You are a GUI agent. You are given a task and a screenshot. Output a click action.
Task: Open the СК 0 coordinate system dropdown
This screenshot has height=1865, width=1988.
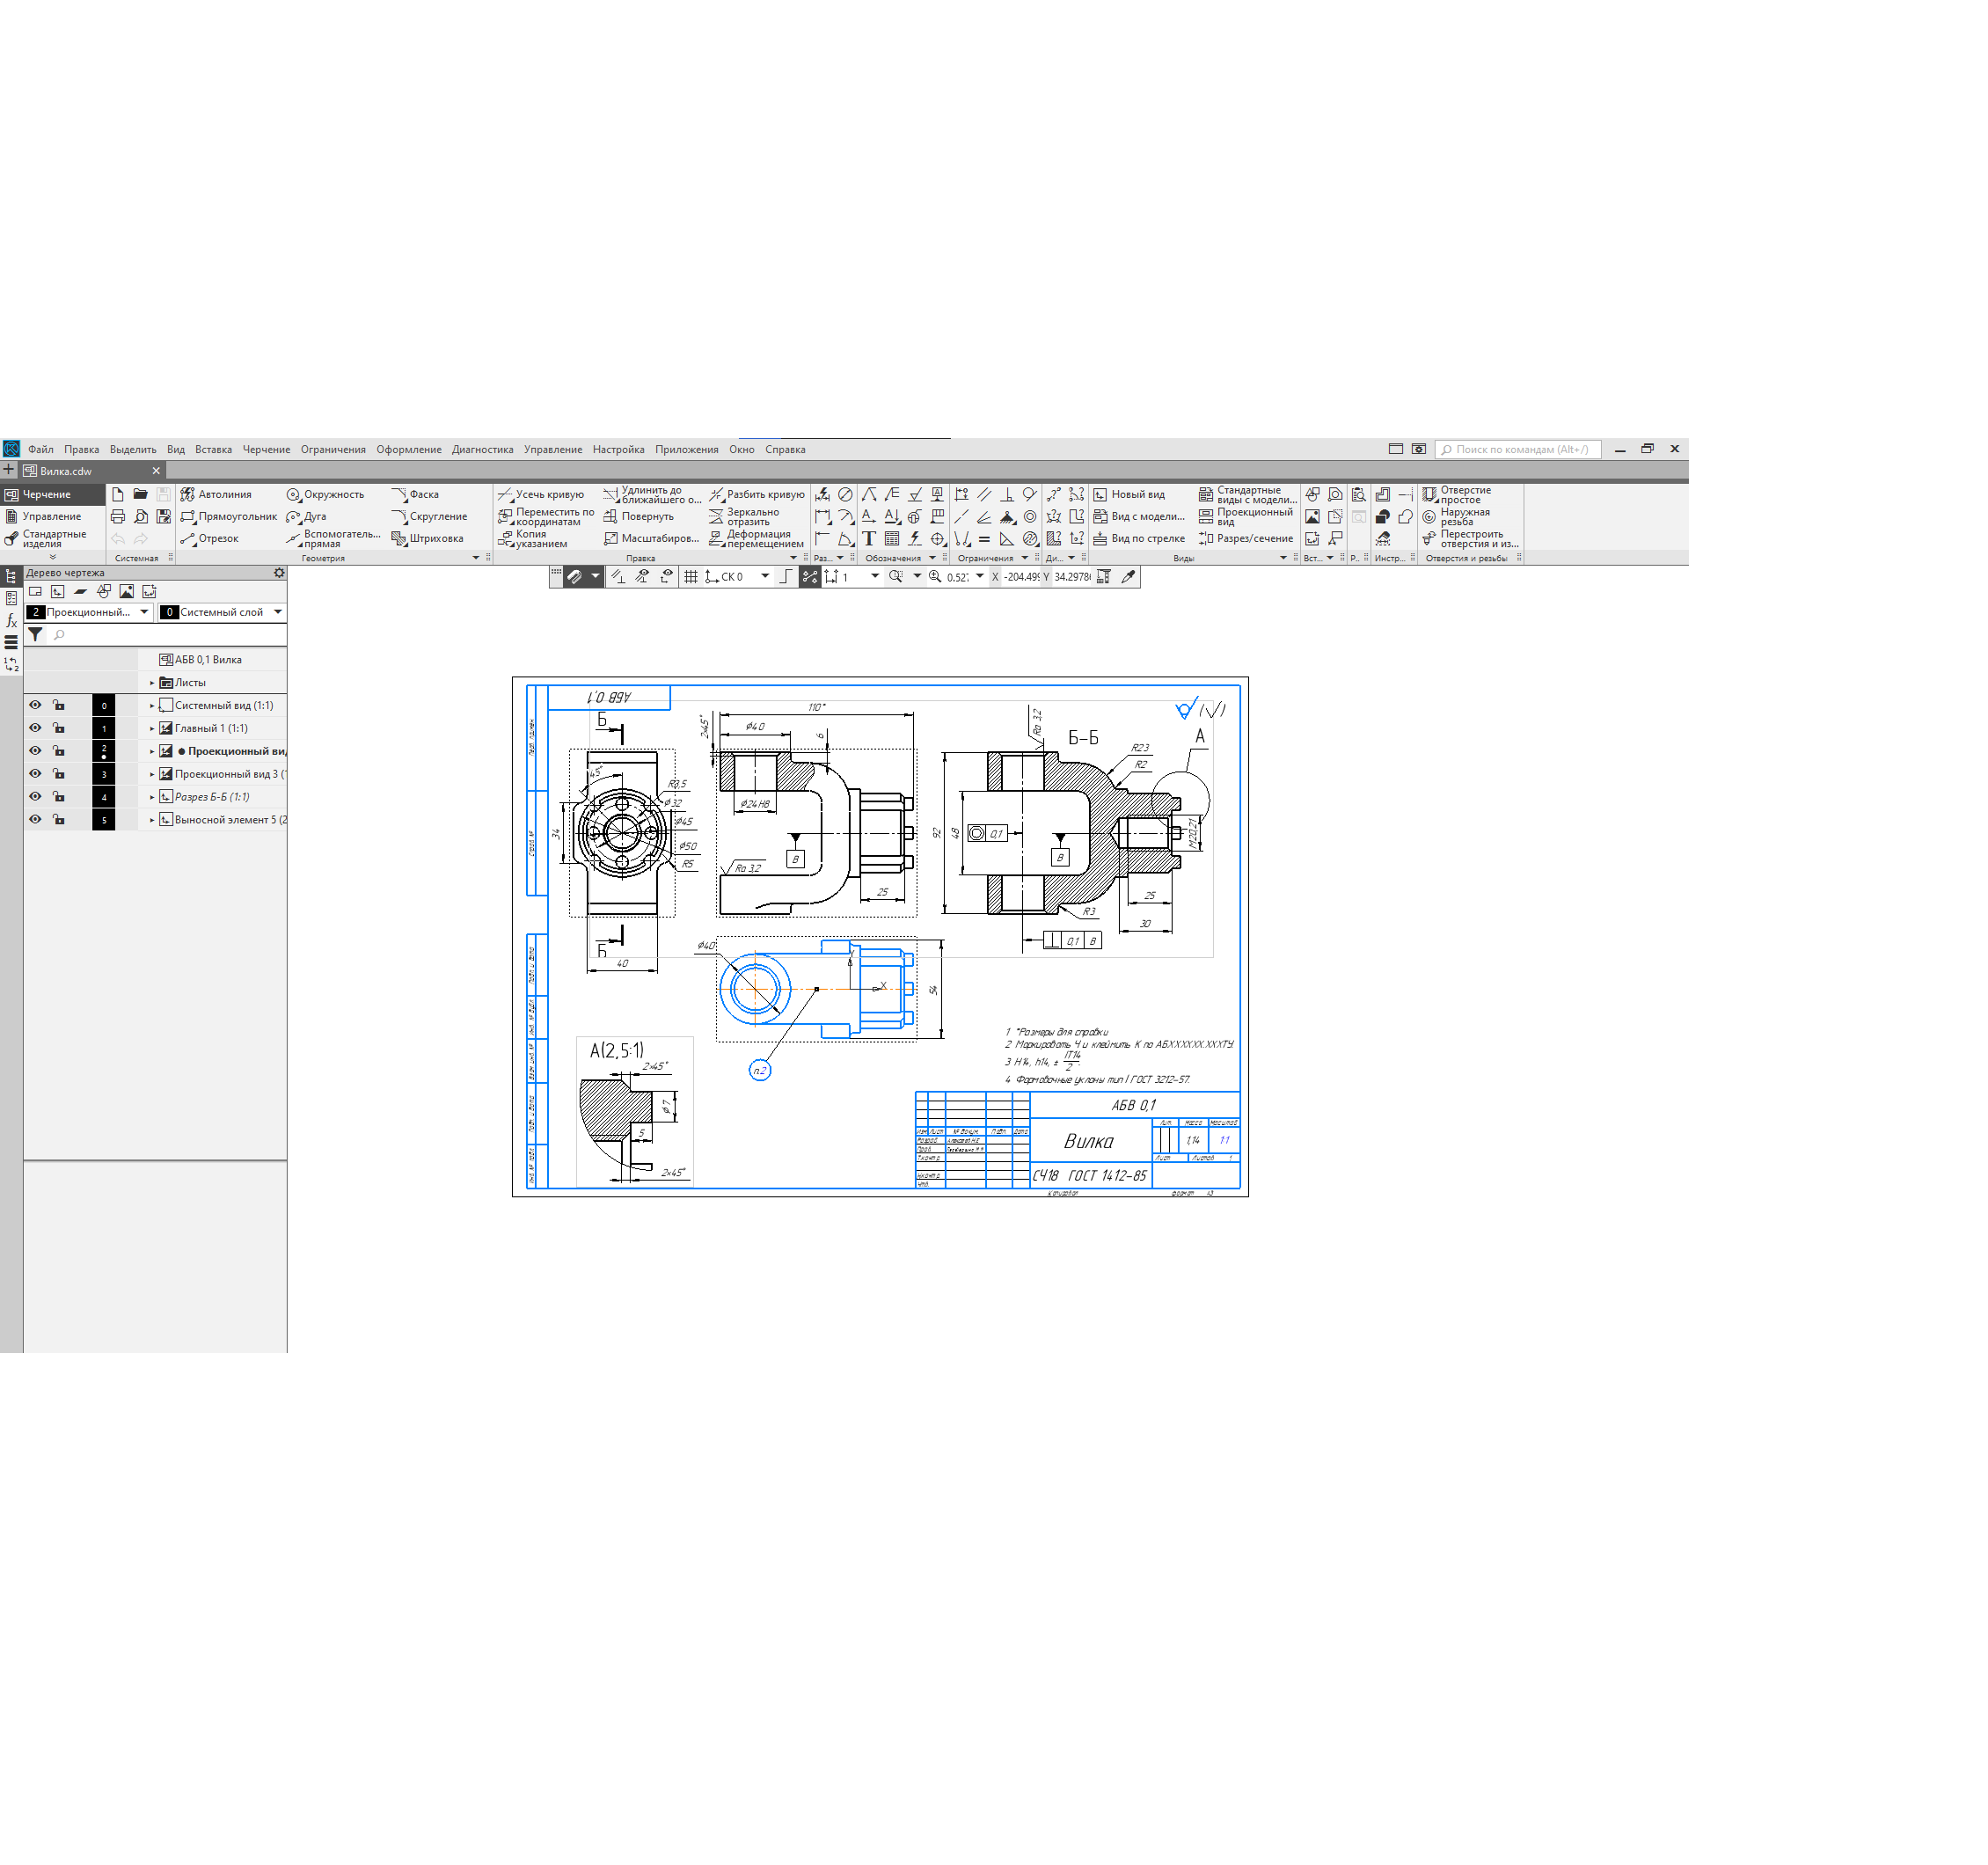point(765,577)
